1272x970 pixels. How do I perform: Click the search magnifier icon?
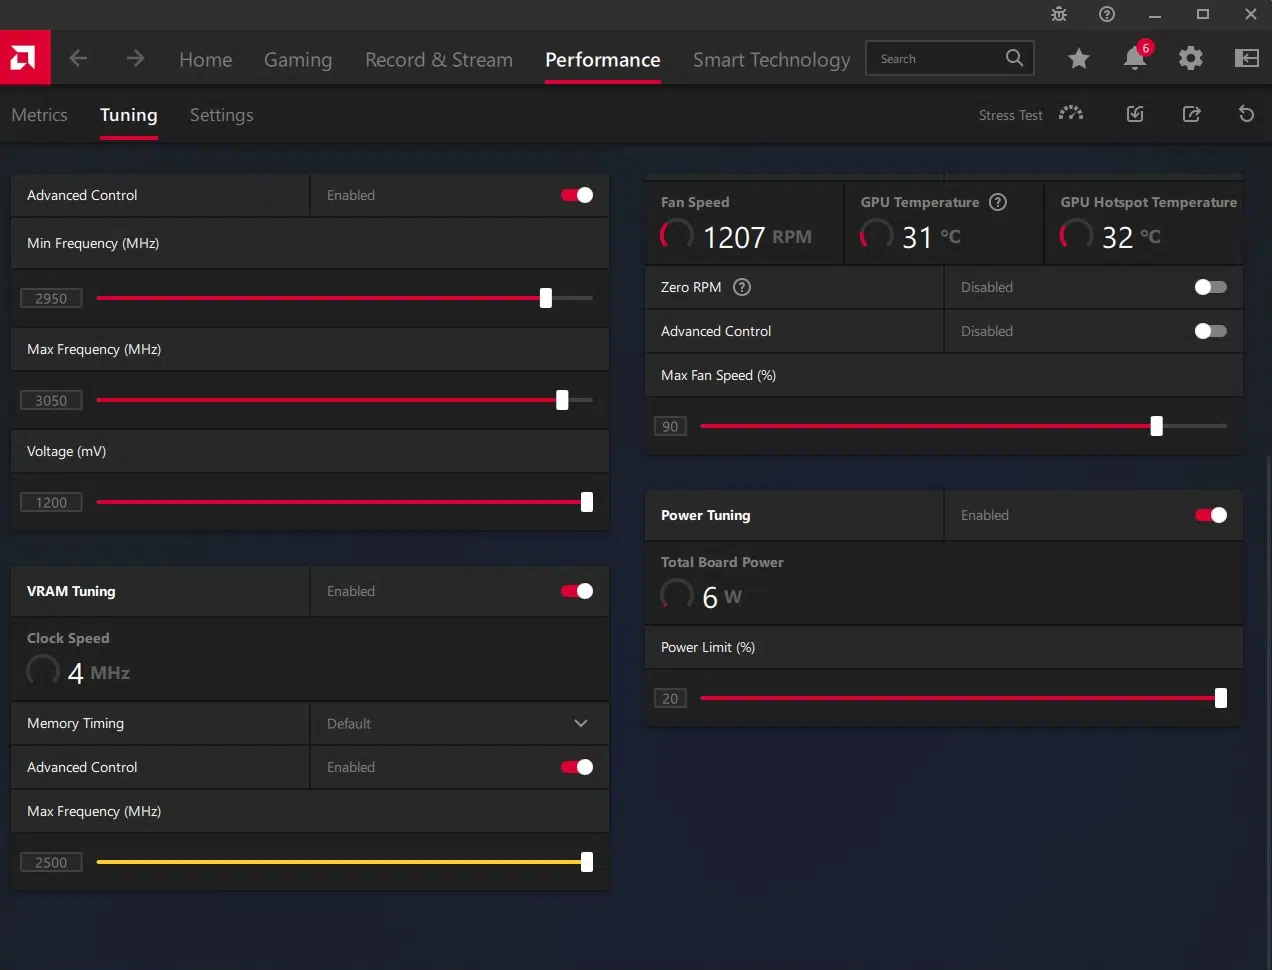tap(1014, 58)
